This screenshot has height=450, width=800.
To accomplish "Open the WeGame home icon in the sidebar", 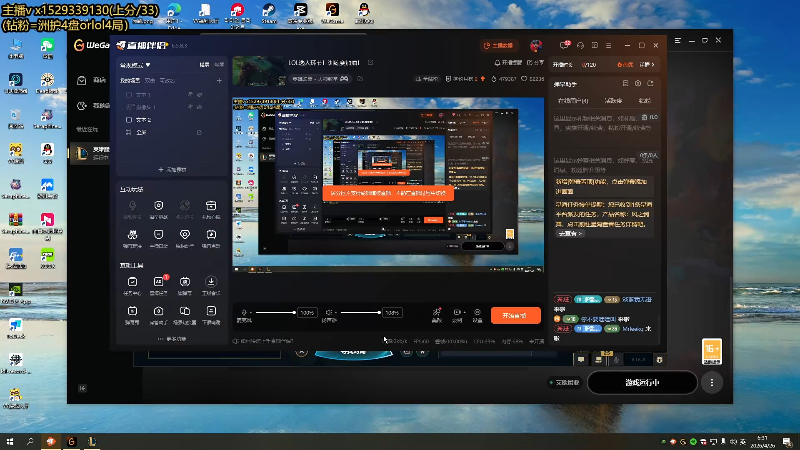I will 82,81.
